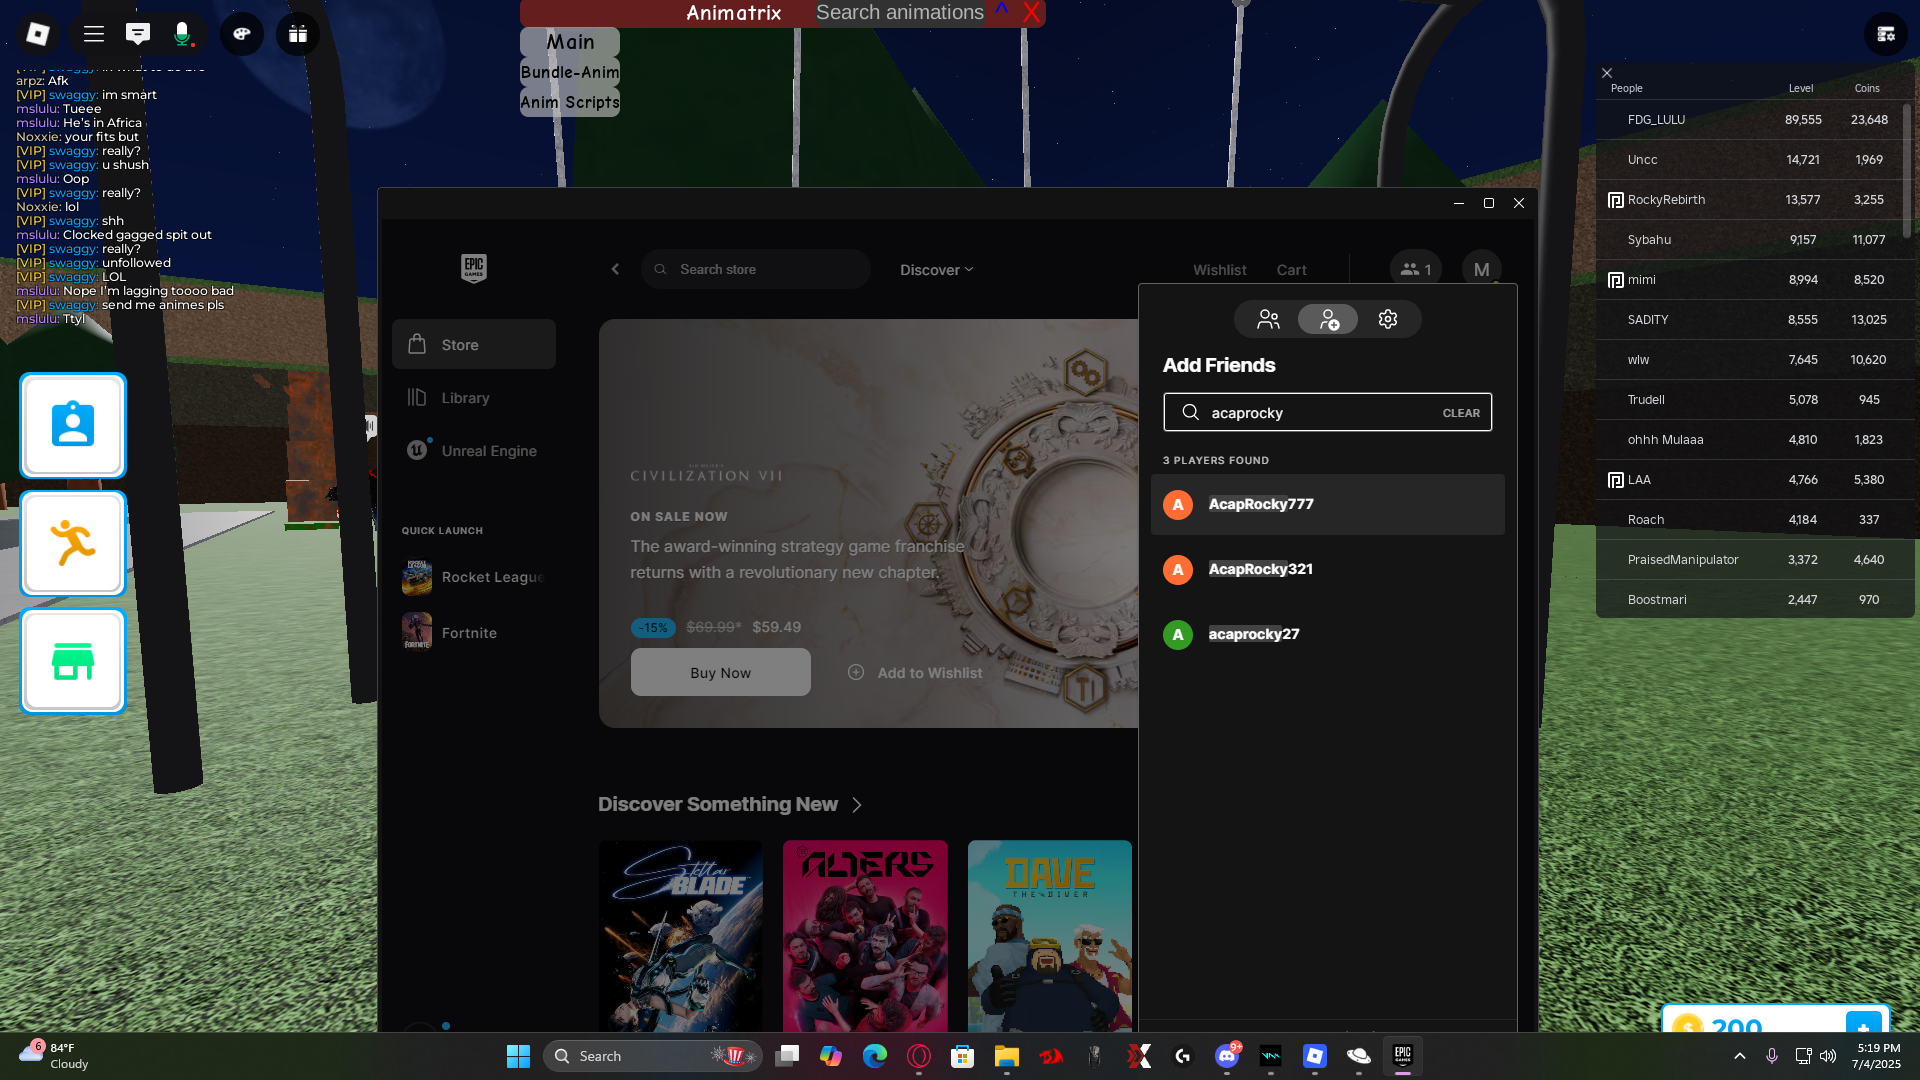Click the Roblox logo menu button
The width and height of the screenshot is (1920, 1080).
[38, 34]
